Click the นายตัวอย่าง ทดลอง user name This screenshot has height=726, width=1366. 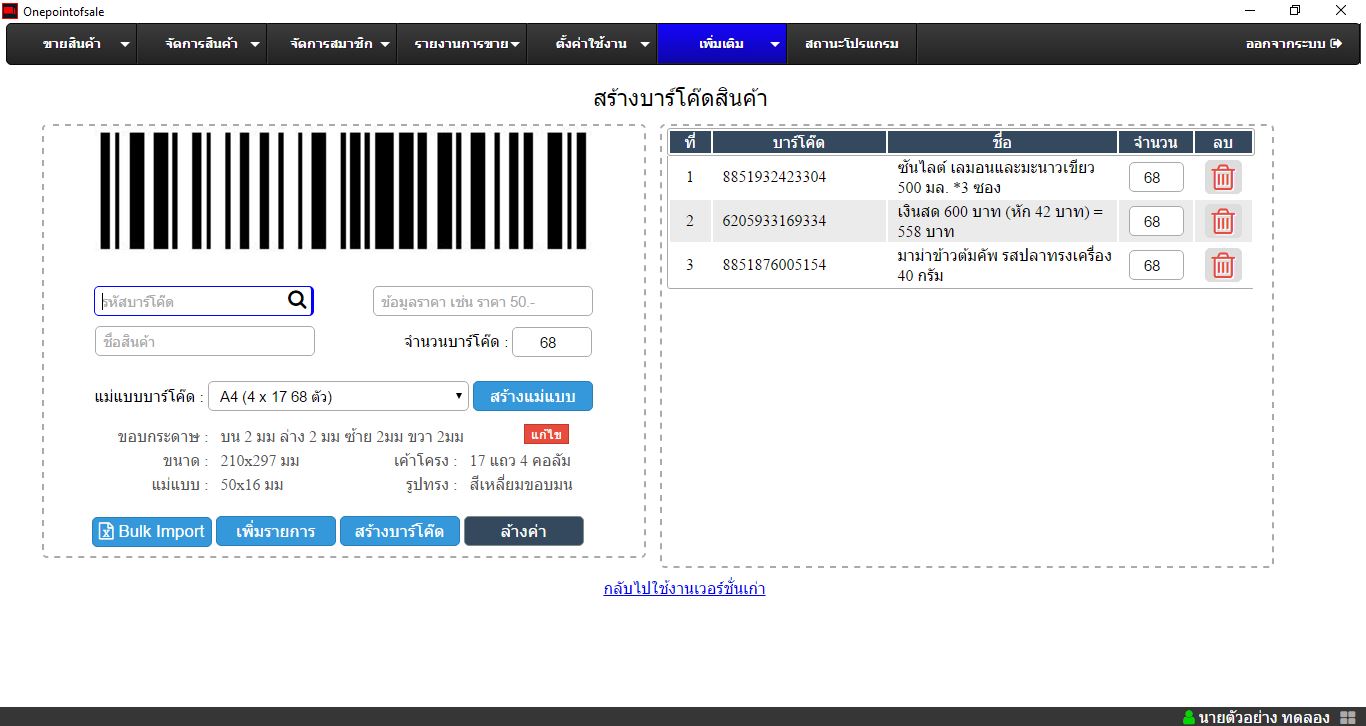(1264, 717)
